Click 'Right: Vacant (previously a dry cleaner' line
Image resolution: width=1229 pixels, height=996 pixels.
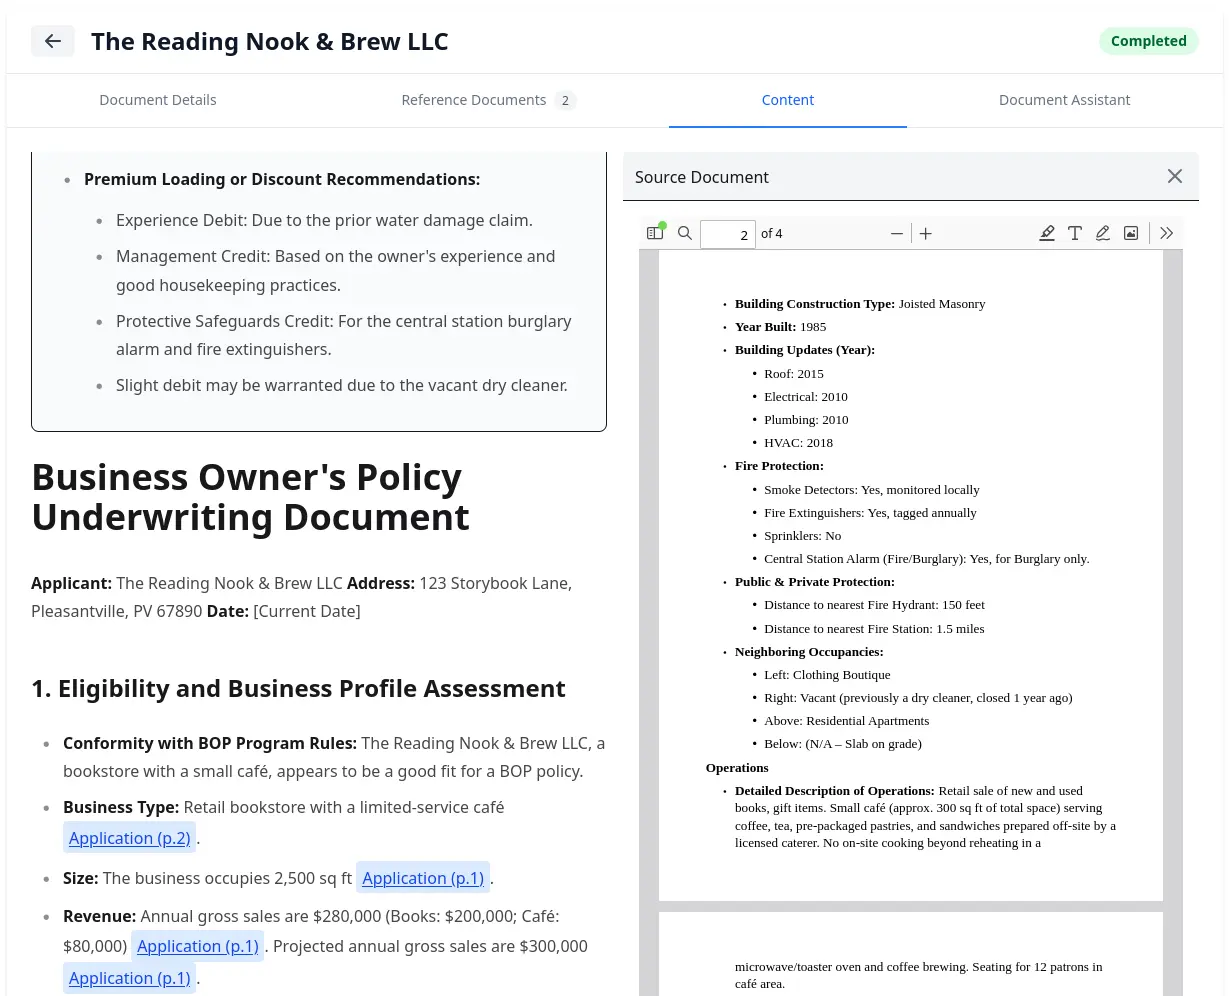click(x=918, y=698)
